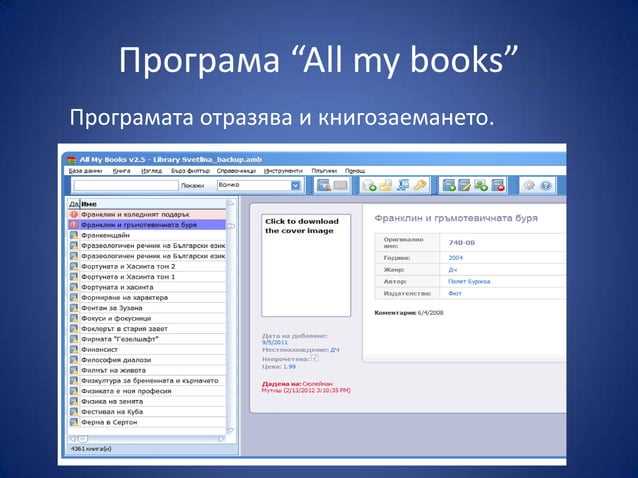
Task: Click the publisher link Фют
Action: 454,293
